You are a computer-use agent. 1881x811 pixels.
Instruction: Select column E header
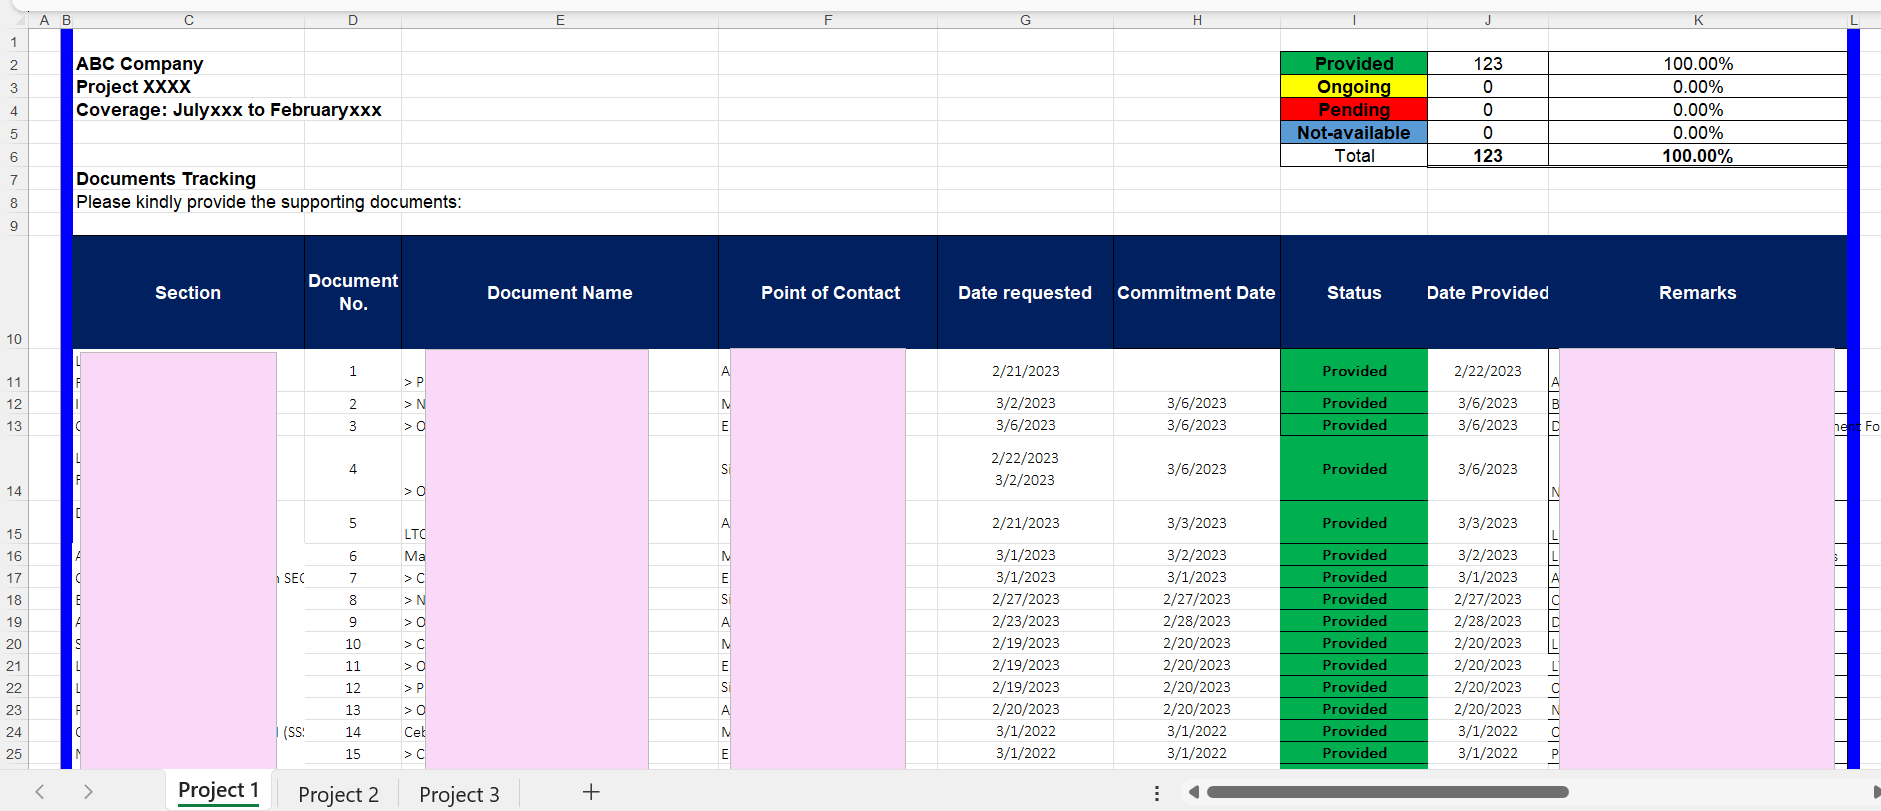(x=560, y=20)
